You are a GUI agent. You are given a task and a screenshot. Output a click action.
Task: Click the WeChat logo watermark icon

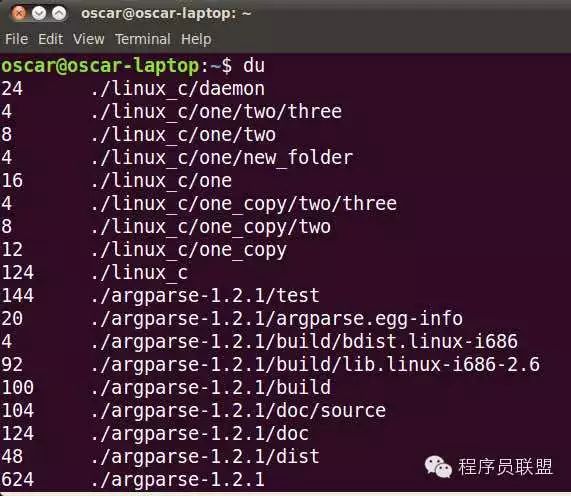click(438, 467)
